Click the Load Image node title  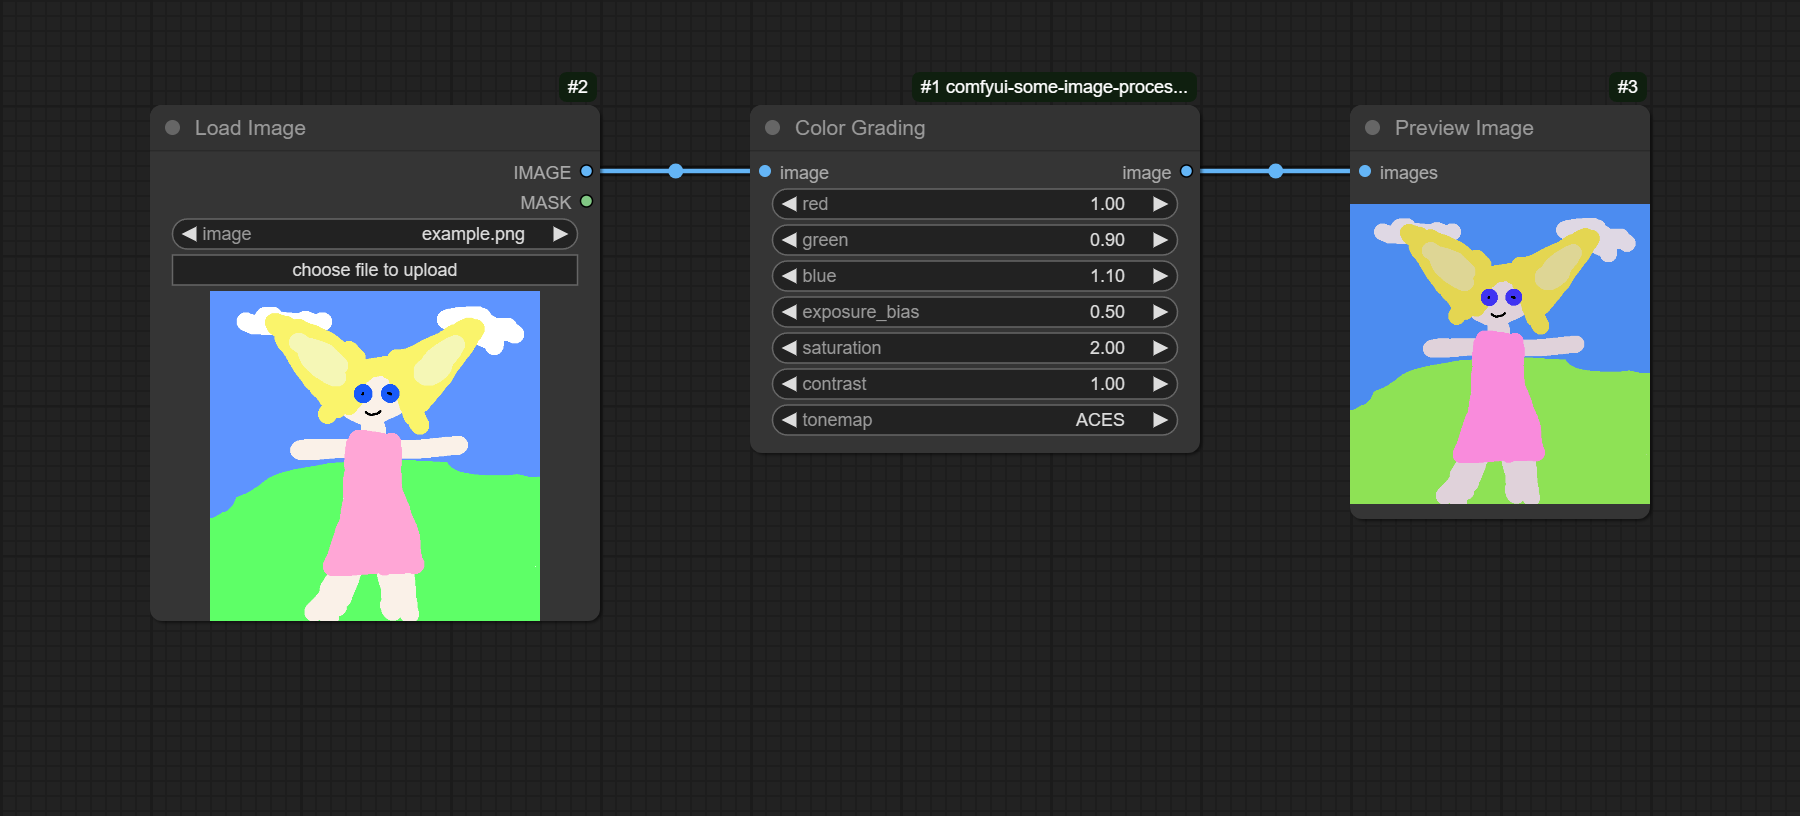coord(250,128)
